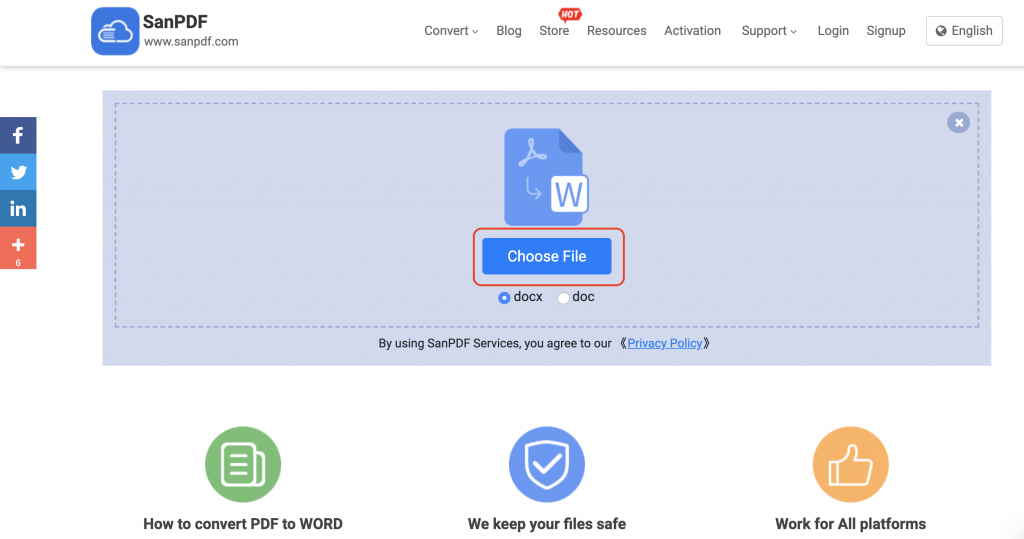Open more sharing options plus icon
Screen dimensions: 1024x539
(x=18, y=248)
